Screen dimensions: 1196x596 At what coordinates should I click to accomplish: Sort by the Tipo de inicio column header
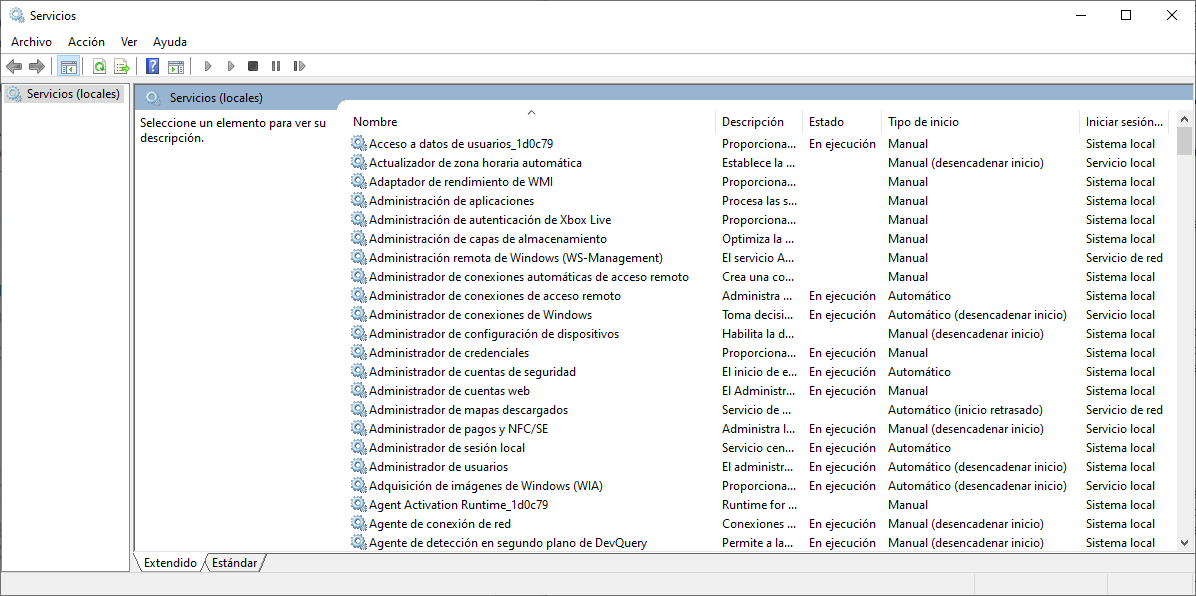point(981,121)
